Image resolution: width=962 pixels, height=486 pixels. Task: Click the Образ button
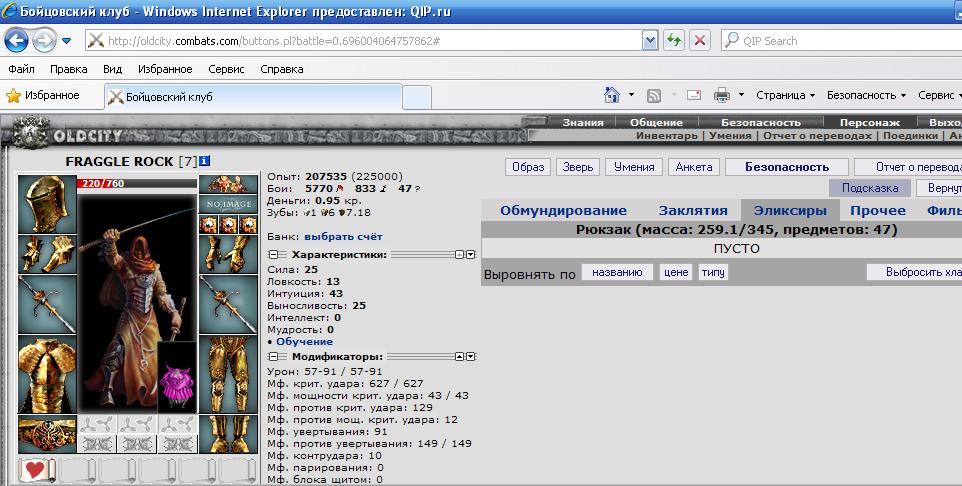(x=528, y=167)
